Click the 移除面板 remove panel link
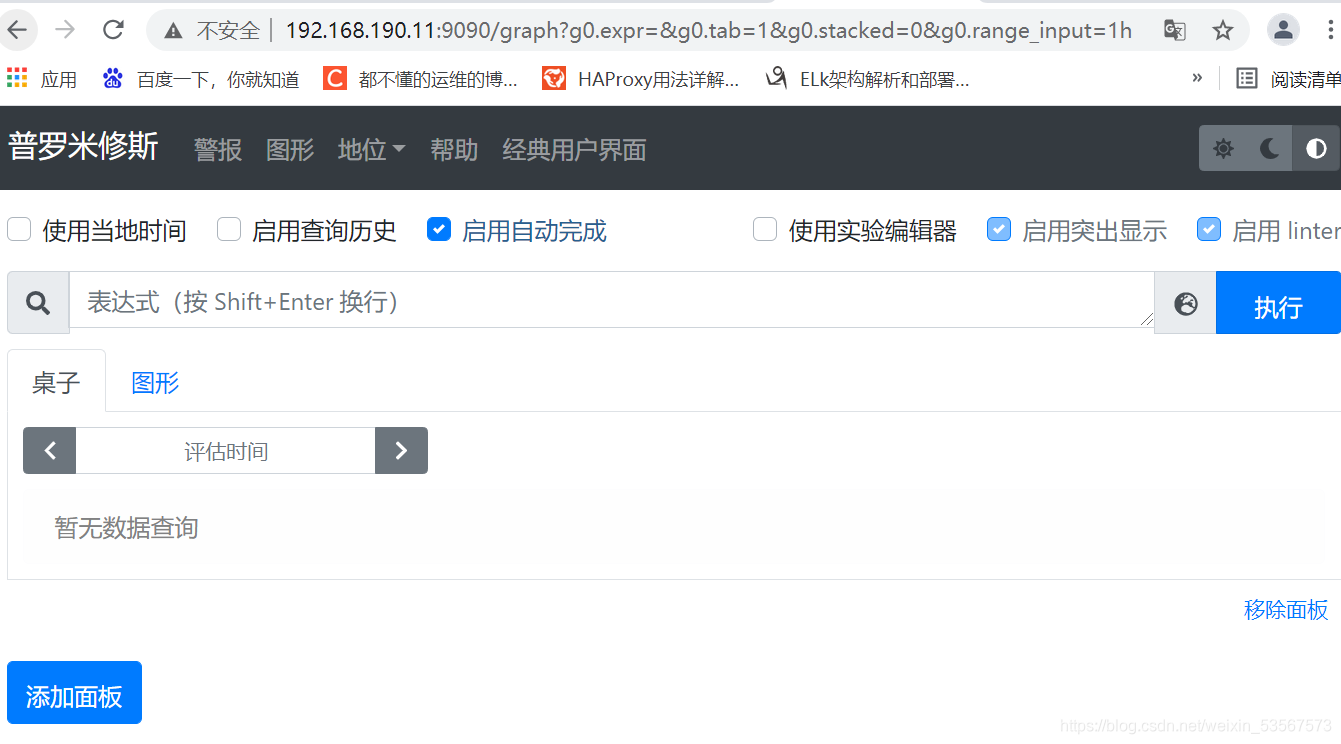 tap(1286, 609)
